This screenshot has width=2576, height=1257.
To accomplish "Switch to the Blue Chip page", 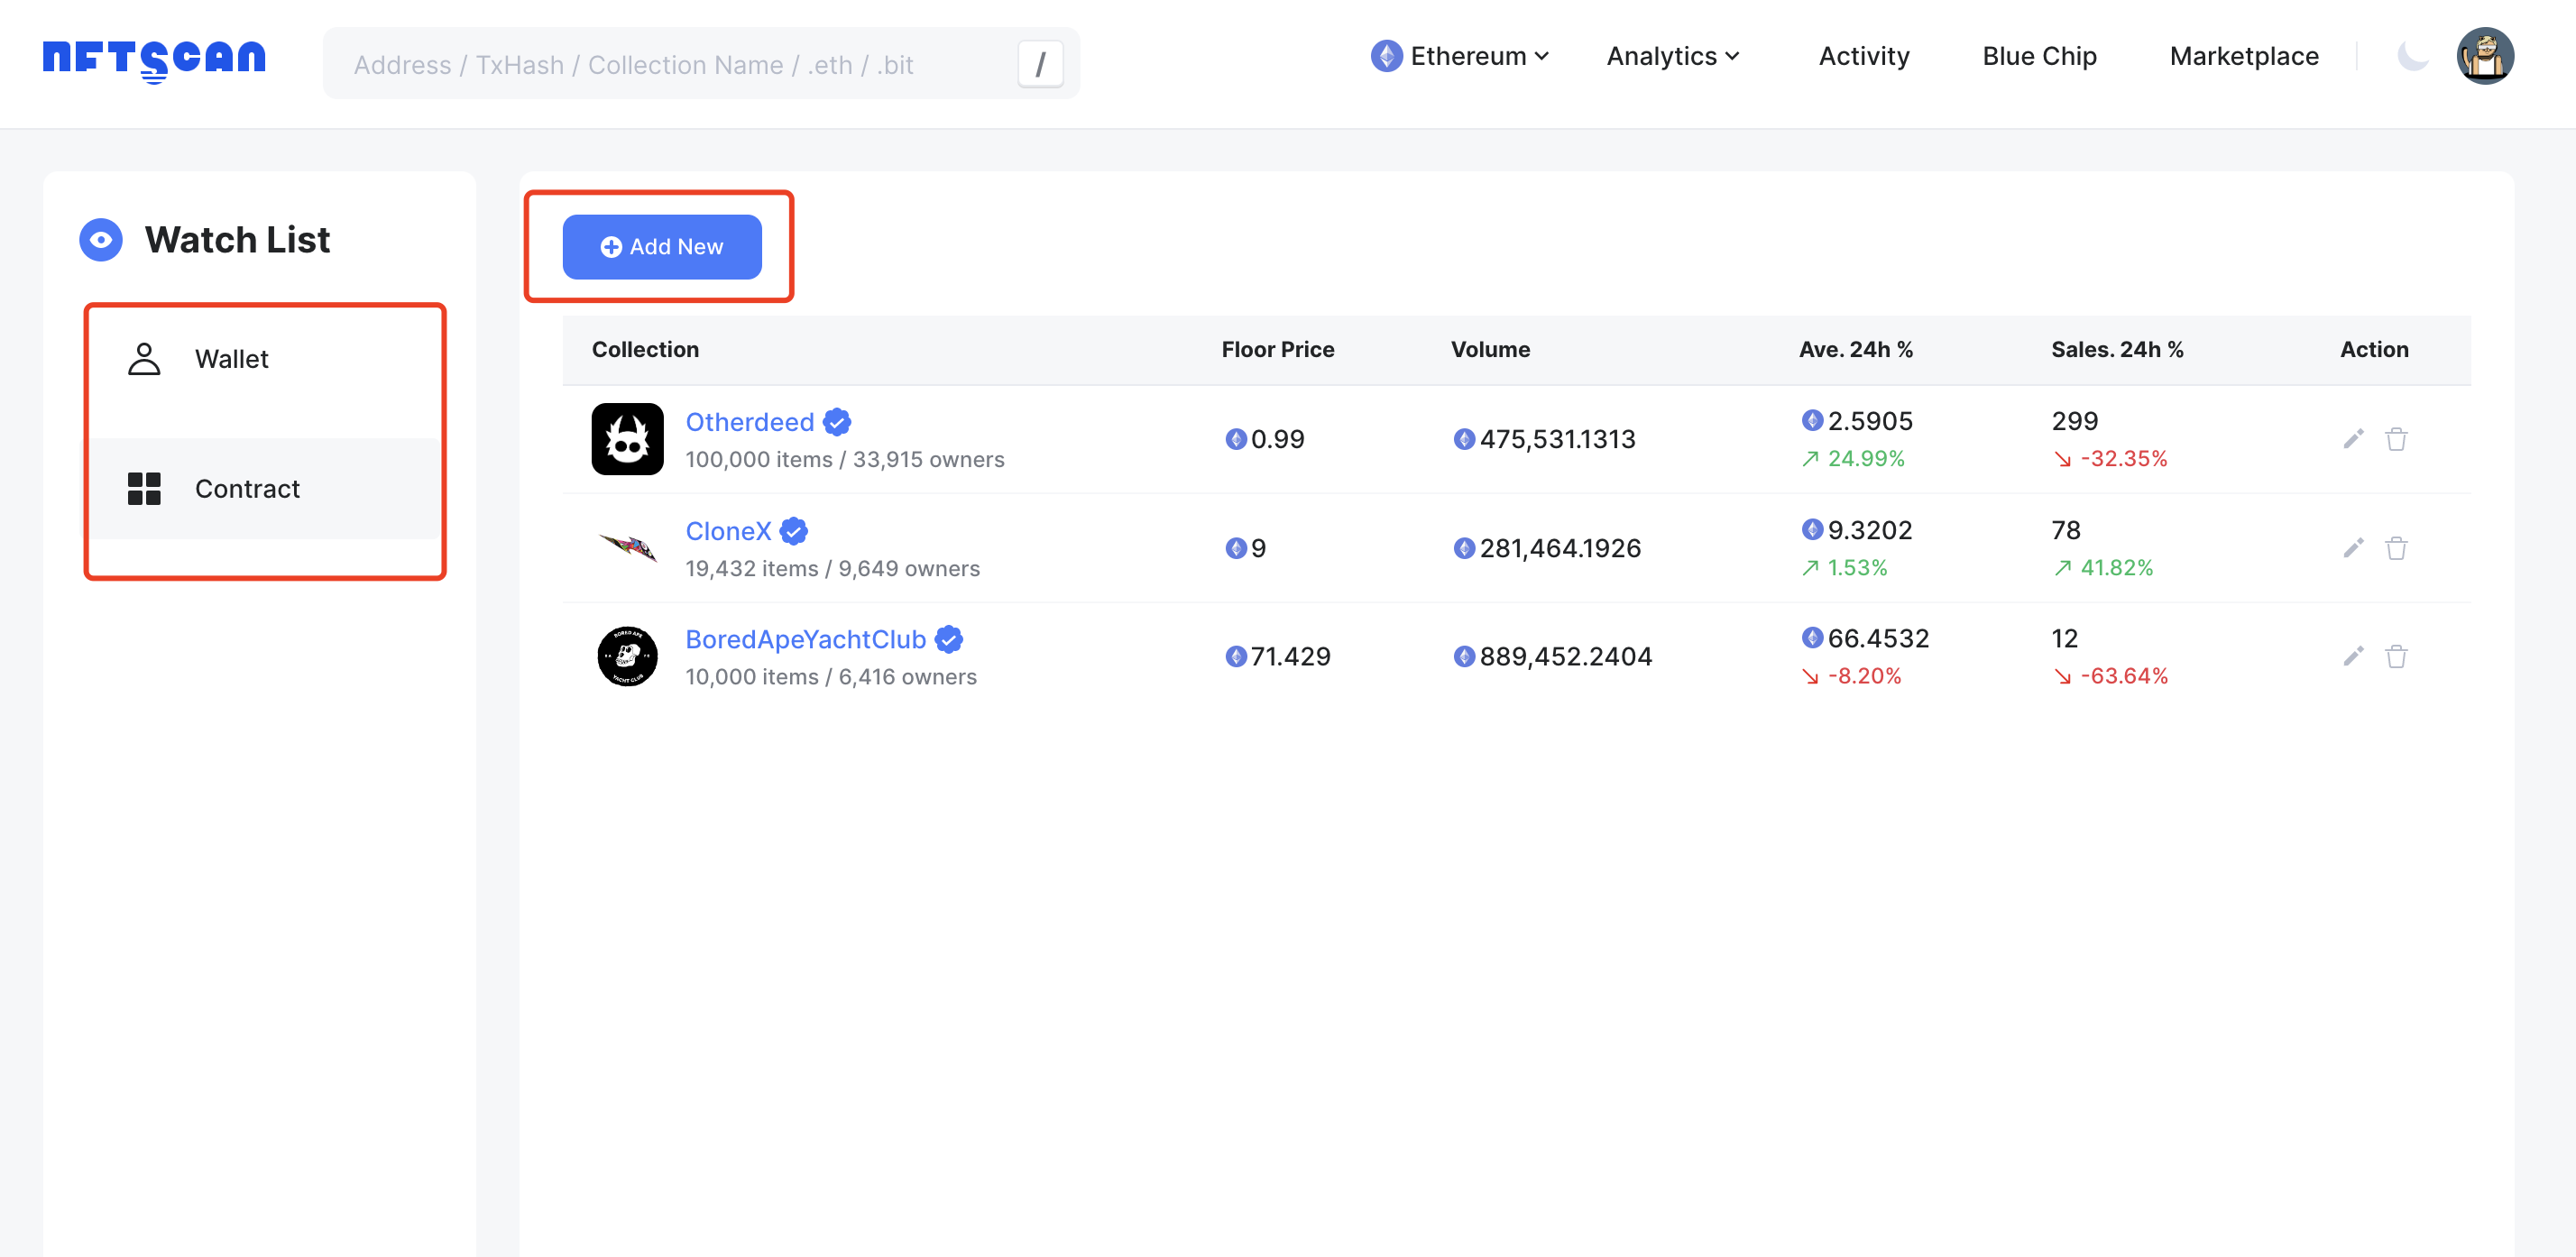I will [x=2039, y=57].
